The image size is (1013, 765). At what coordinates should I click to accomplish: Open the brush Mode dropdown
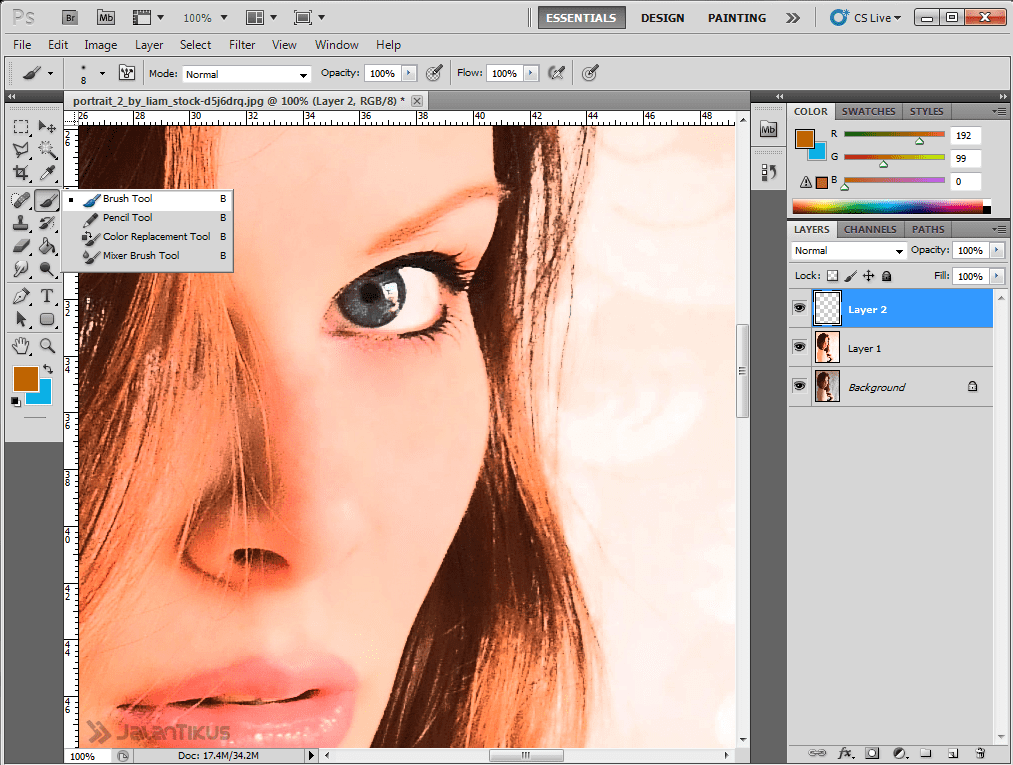point(246,74)
